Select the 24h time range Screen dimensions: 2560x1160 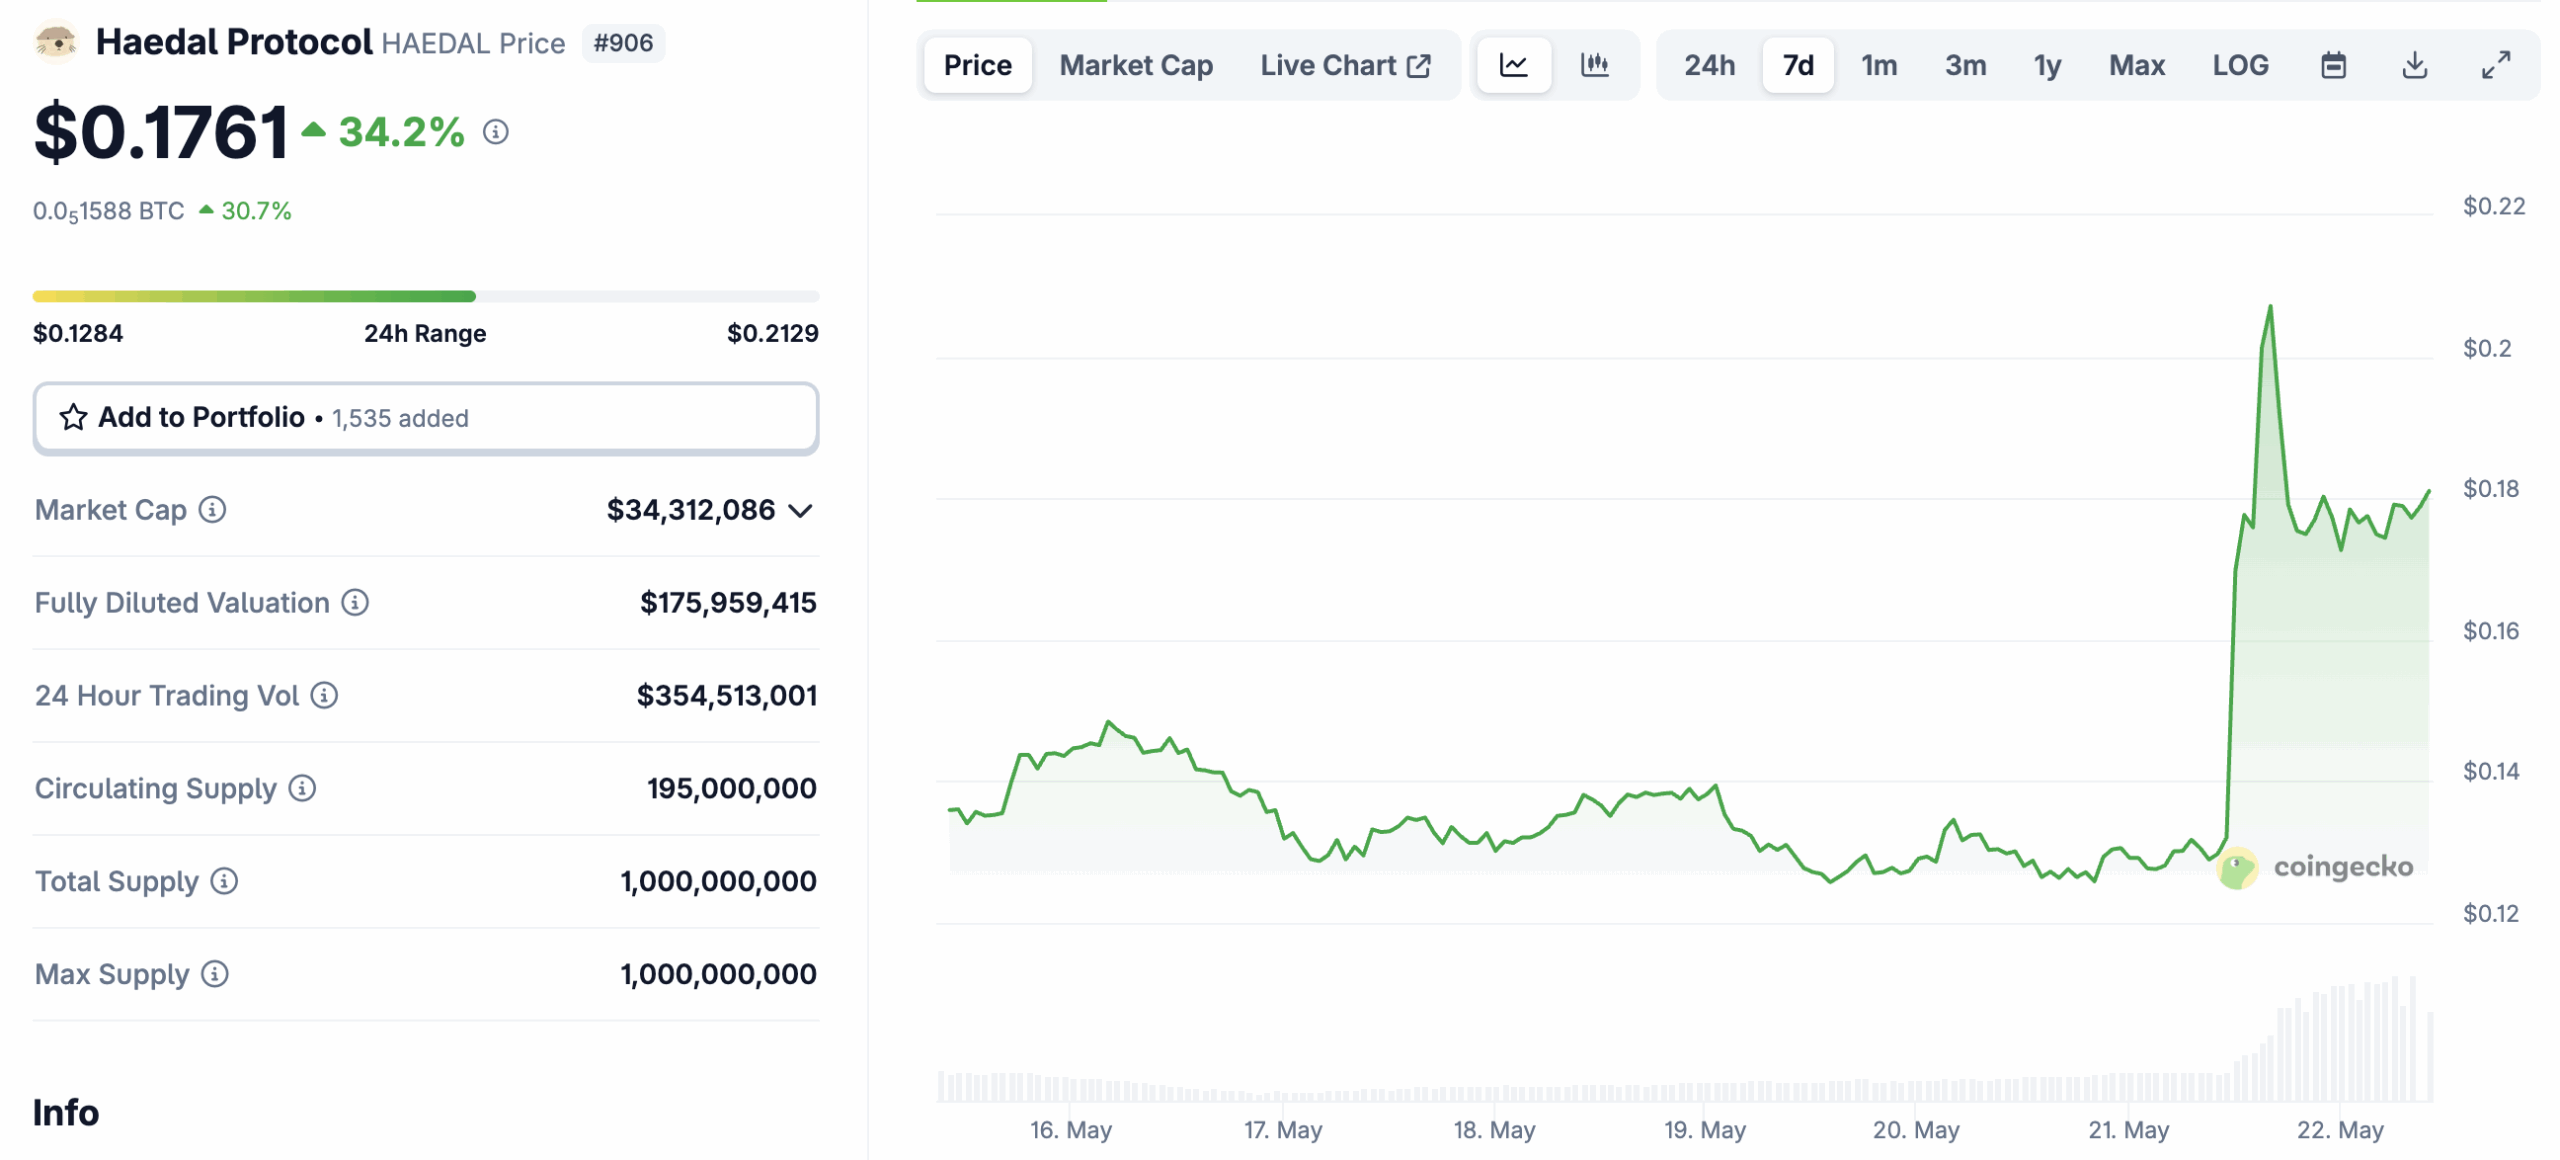pos(1709,66)
